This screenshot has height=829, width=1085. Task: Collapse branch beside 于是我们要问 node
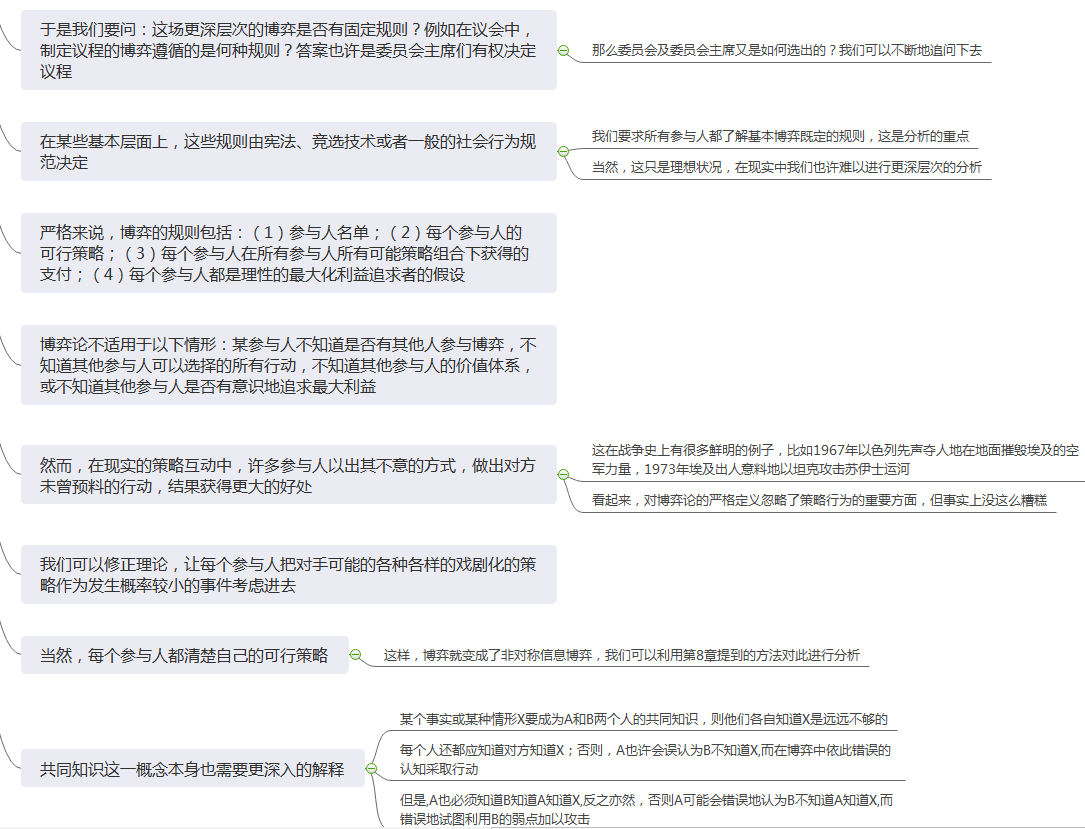pyautogui.click(x=563, y=51)
